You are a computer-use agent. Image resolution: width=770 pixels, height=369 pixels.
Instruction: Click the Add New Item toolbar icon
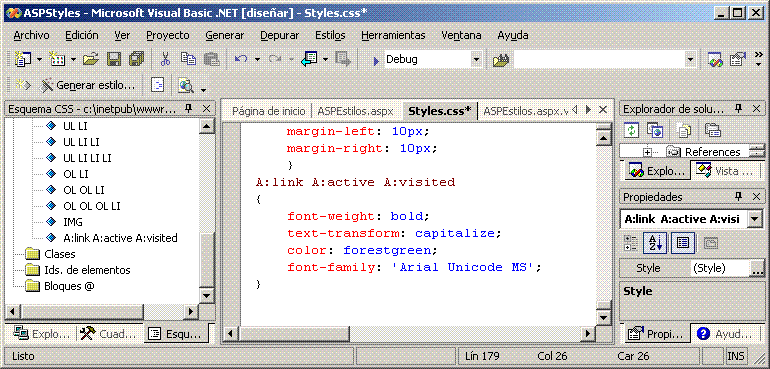click(57, 59)
